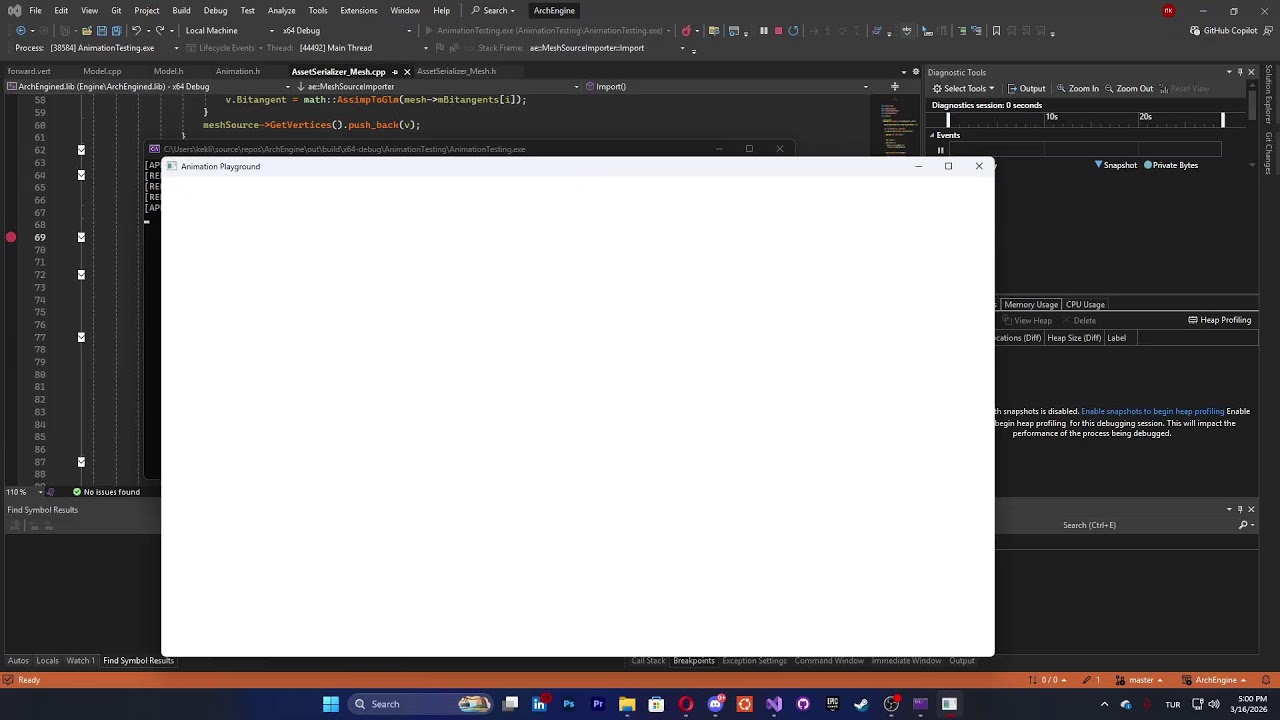Open the Build menu
Viewport: 1280px width, 720px height.
(181, 10)
